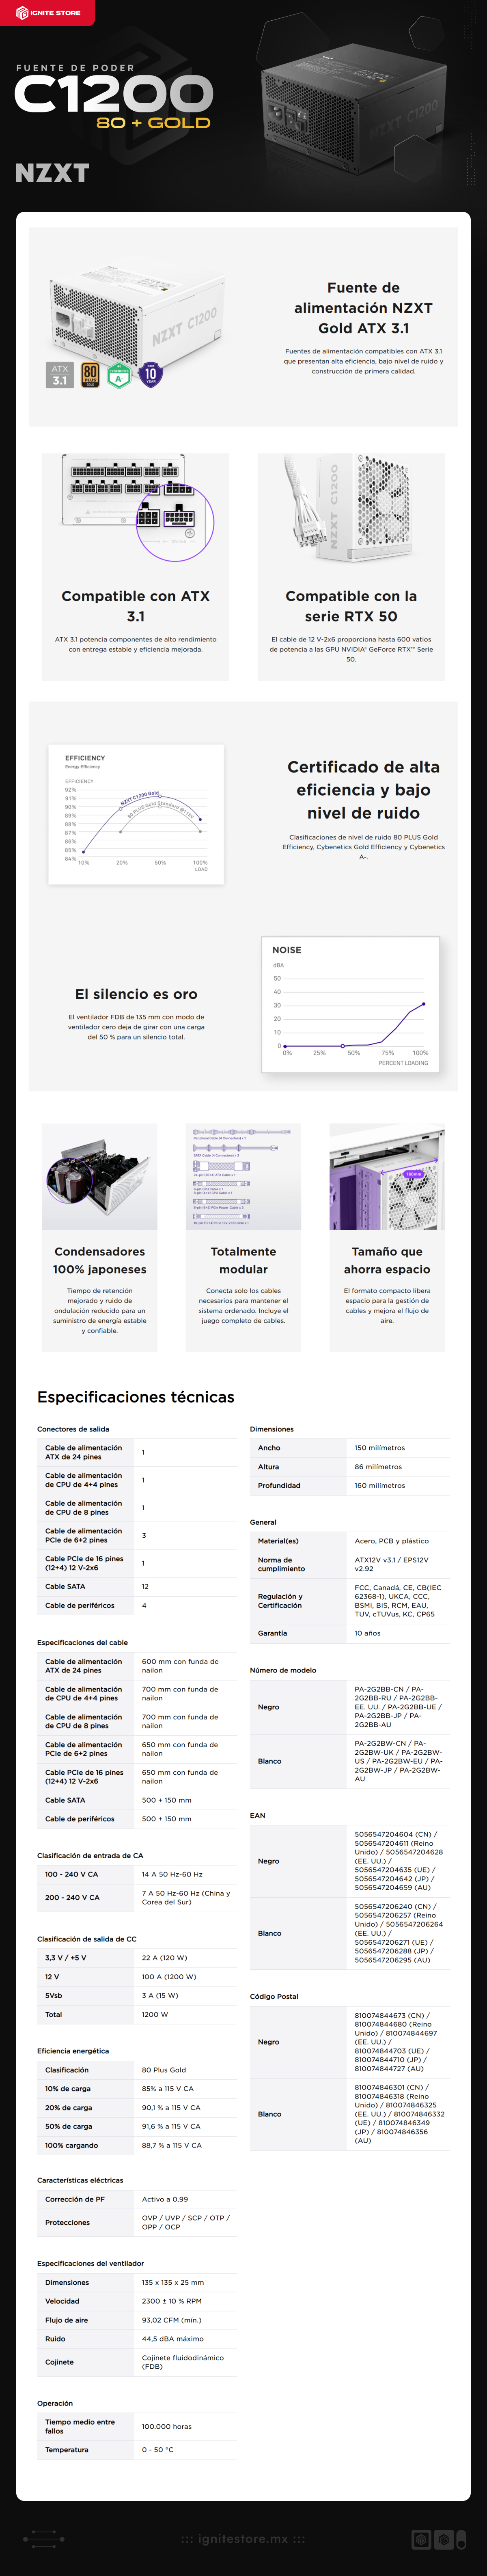
Task: Click the 'Compatible con ATX 3.1' heading
Action: [136, 606]
